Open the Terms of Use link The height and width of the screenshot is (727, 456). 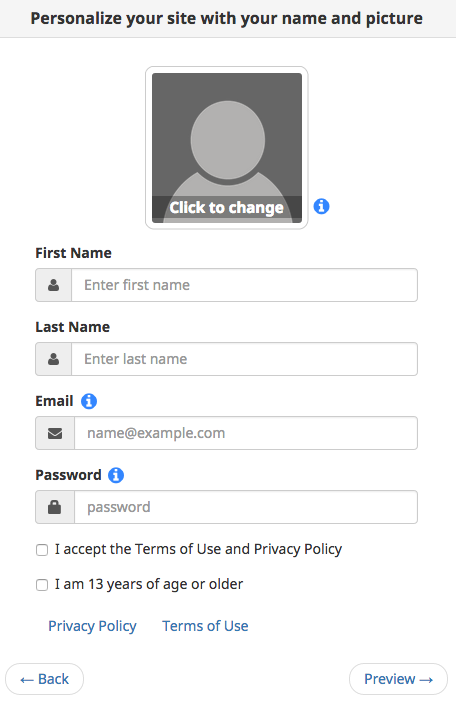tap(205, 626)
